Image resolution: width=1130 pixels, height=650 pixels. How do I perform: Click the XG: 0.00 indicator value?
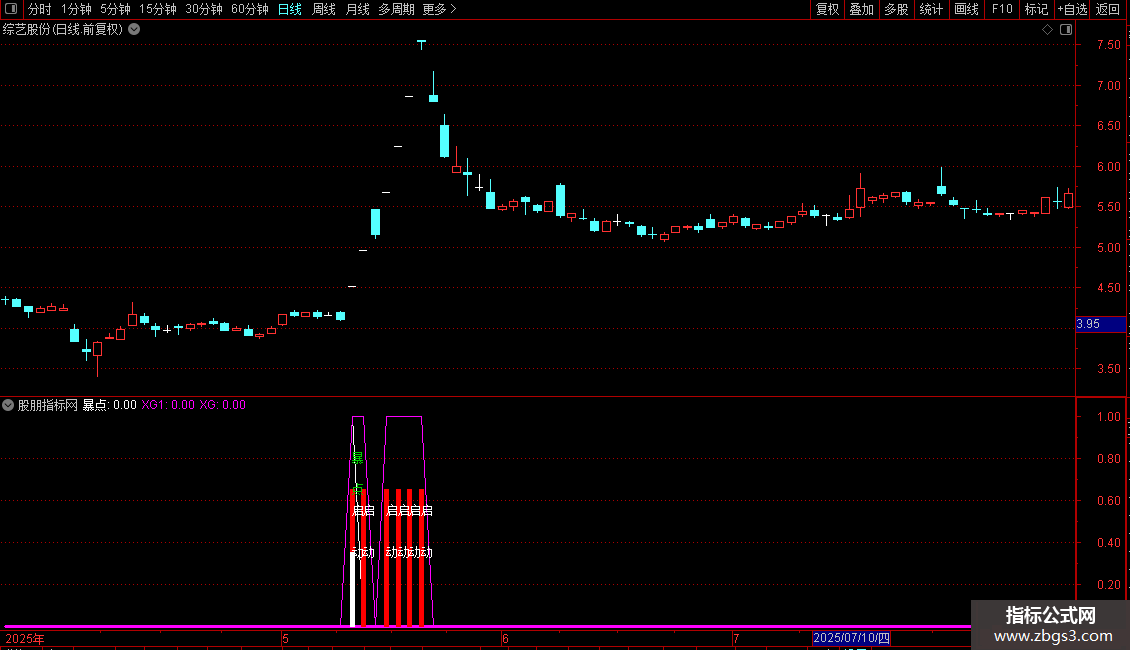pyautogui.click(x=223, y=405)
